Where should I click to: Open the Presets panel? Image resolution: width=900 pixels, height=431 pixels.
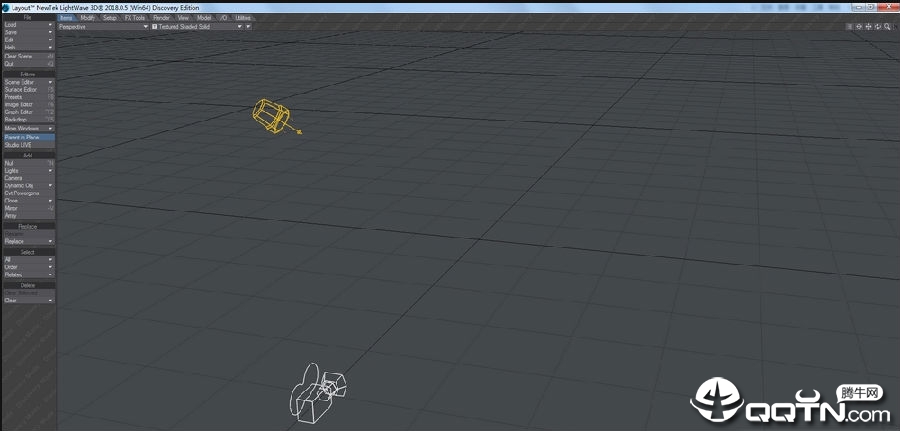click(29, 97)
